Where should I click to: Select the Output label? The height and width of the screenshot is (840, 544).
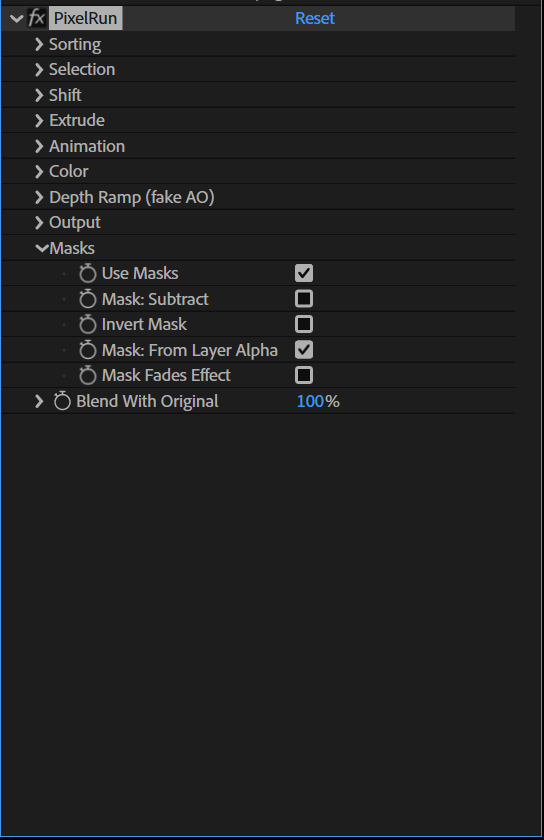pos(75,222)
